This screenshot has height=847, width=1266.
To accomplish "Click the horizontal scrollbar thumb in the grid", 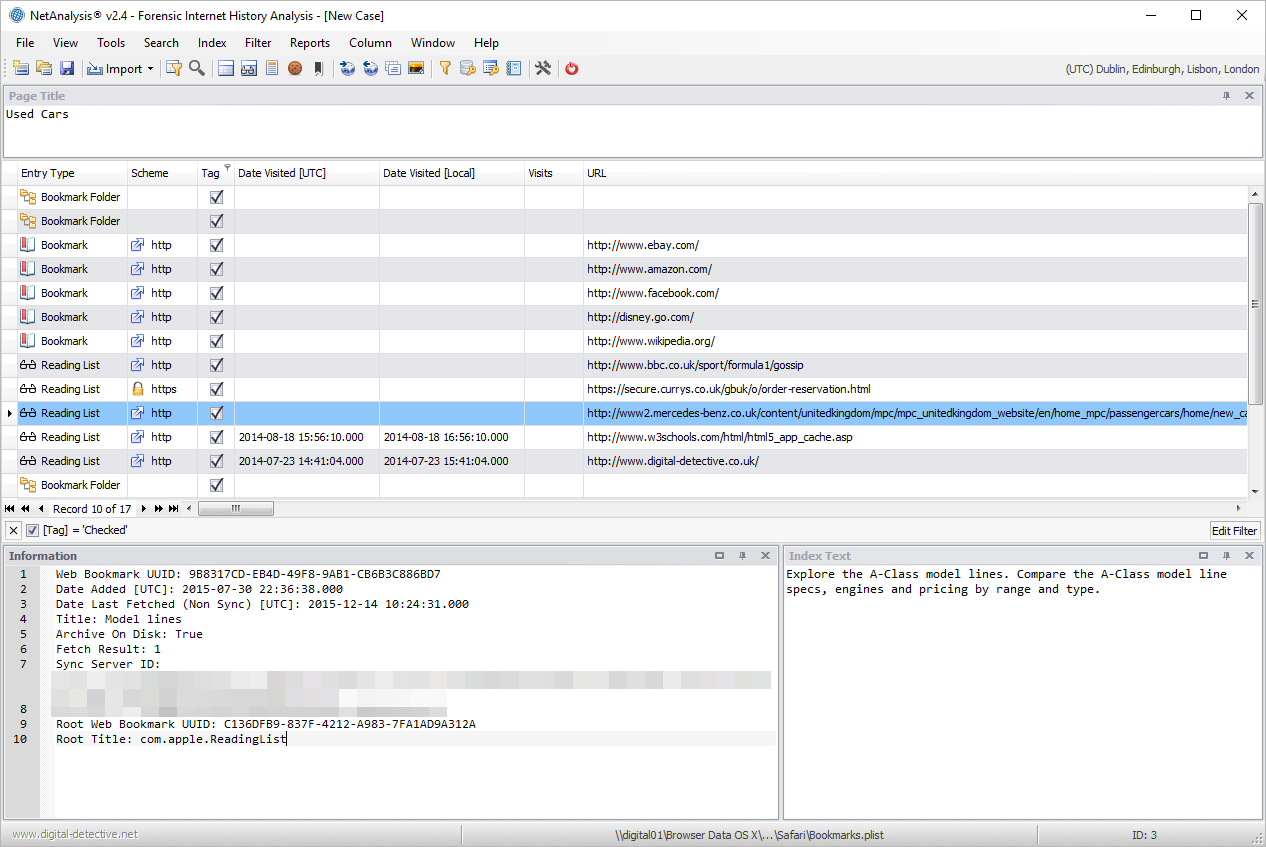I will coord(236,509).
